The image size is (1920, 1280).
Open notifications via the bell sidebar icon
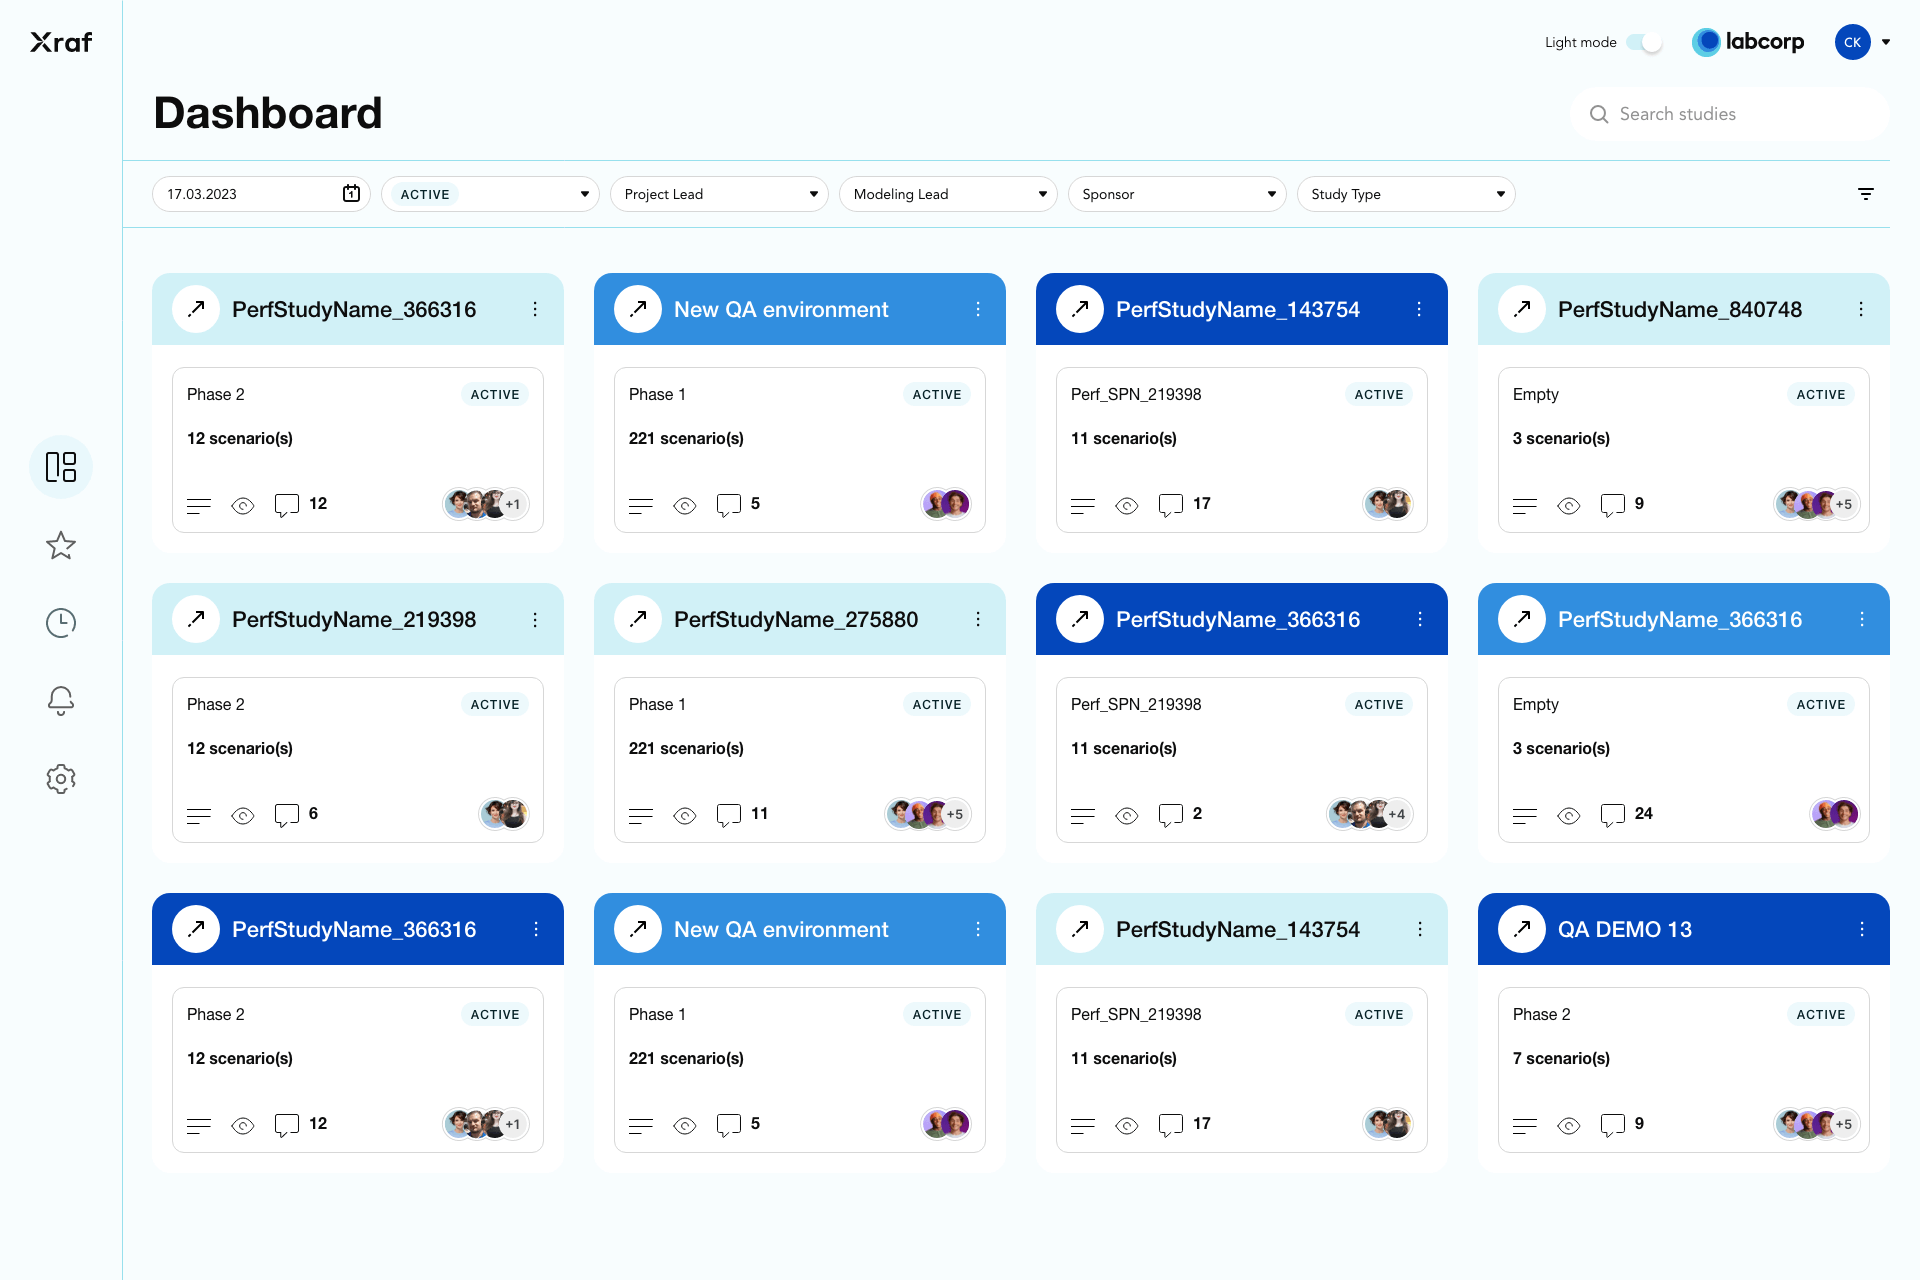click(61, 701)
